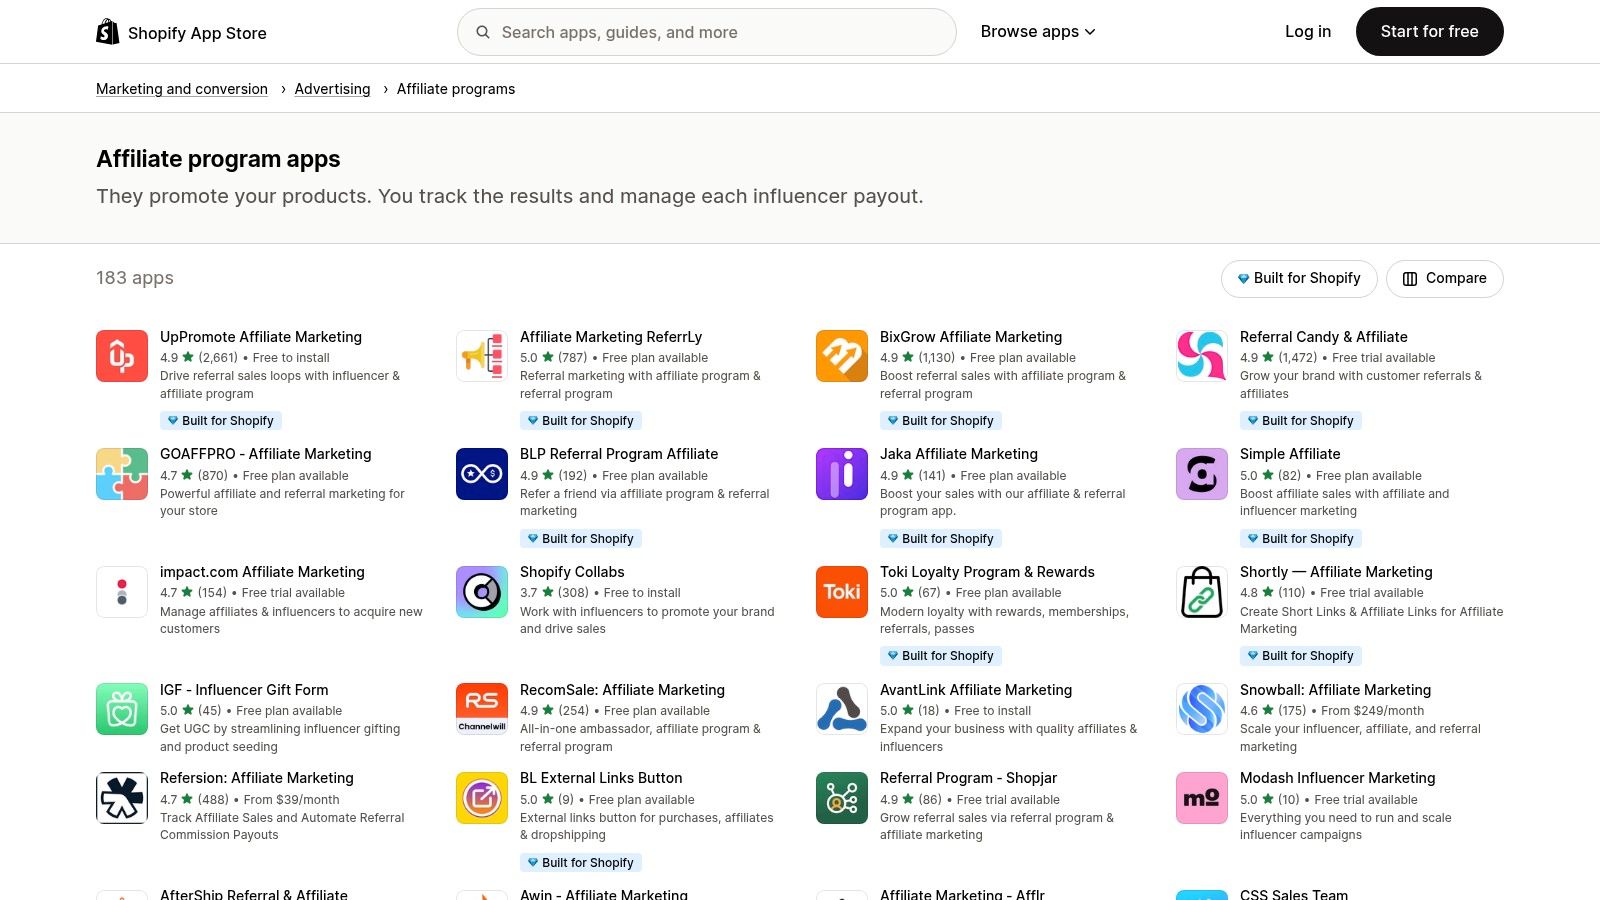Image resolution: width=1600 pixels, height=900 pixels.
Task: Open the Jaka Affiliate Marketing app icon
Action: pyautogui.click(x=842, y=474)
